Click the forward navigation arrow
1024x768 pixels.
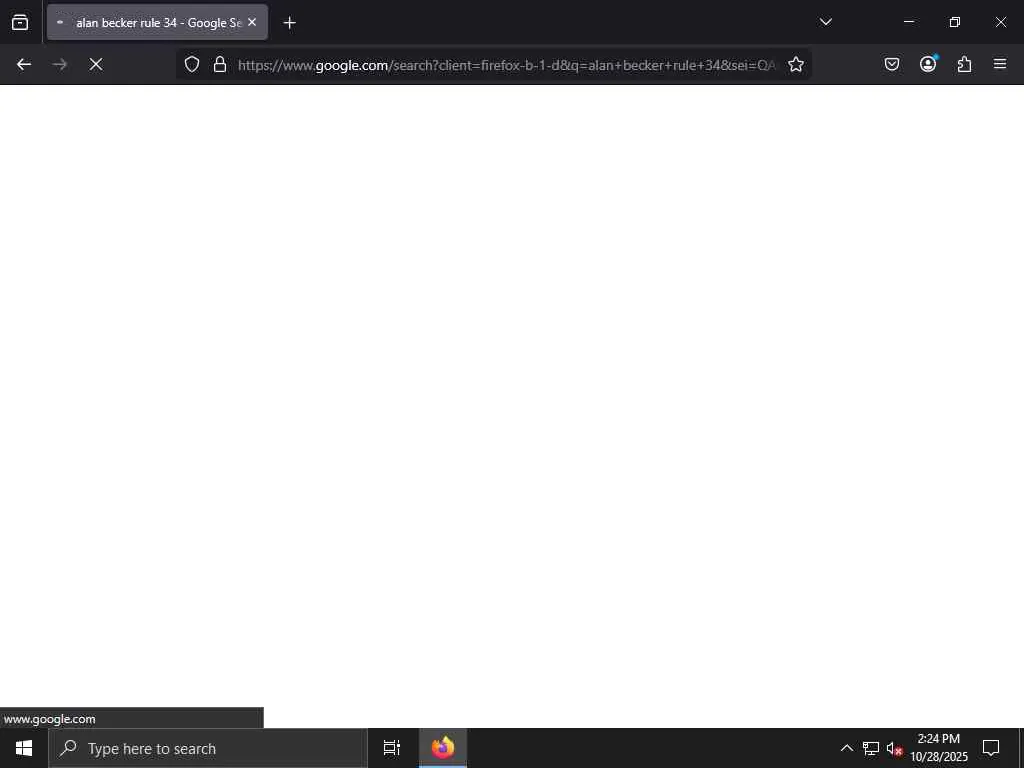[x=60, y=64]
